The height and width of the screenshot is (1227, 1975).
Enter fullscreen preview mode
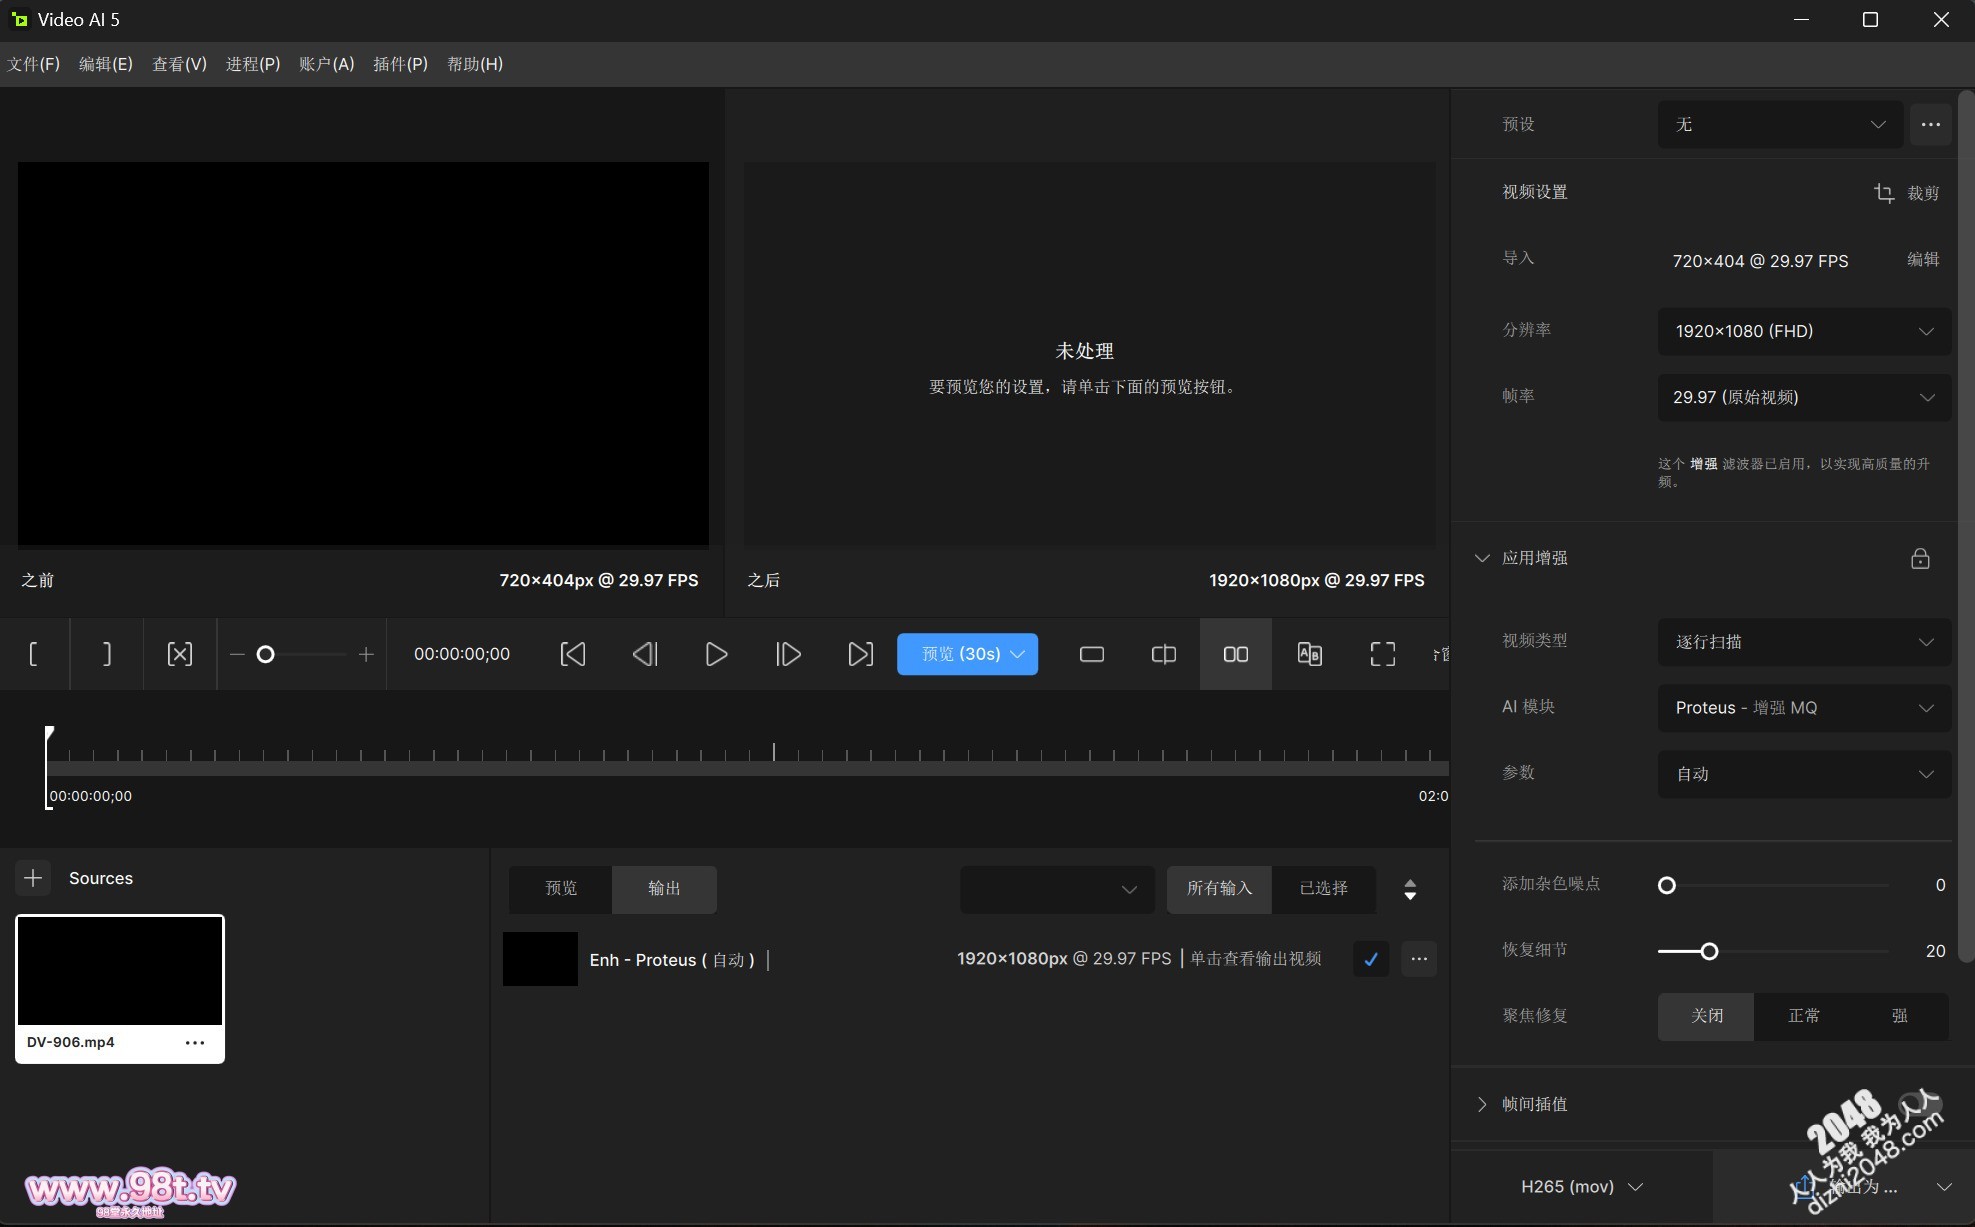[1382, 654]
